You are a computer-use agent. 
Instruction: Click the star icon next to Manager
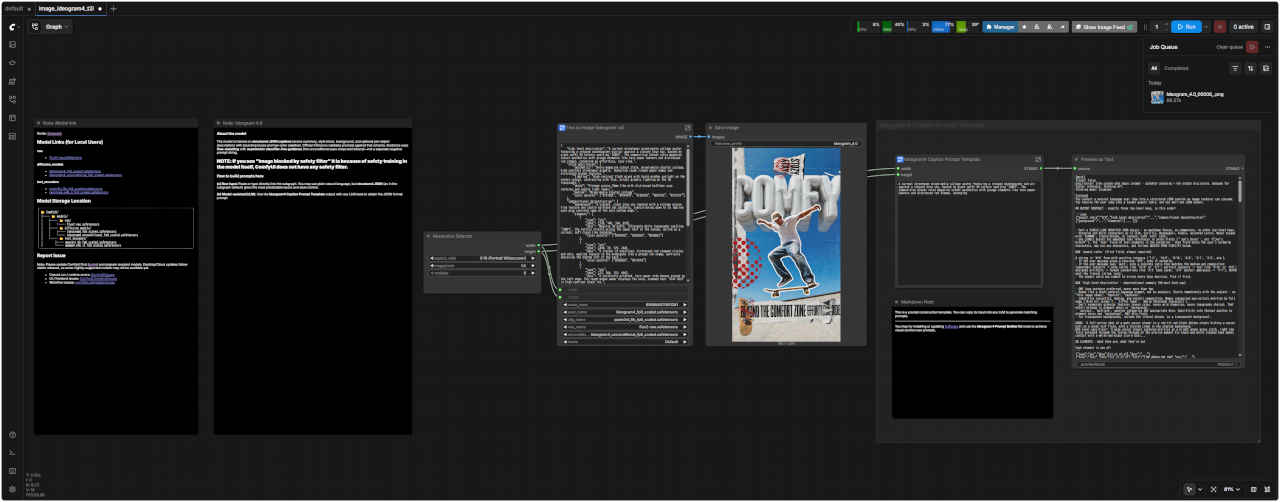point(1024,27)
